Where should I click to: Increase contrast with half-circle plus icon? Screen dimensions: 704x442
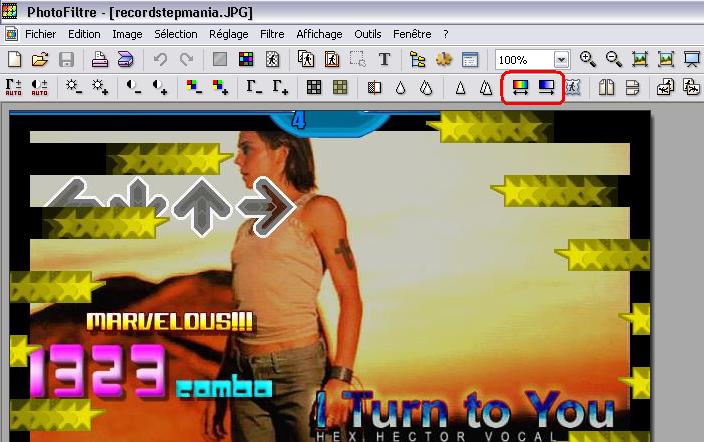point(160,87)
